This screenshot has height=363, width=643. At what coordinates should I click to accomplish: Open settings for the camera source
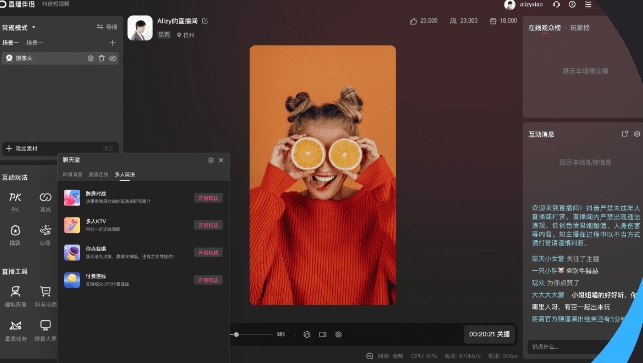tap(91, 58)
